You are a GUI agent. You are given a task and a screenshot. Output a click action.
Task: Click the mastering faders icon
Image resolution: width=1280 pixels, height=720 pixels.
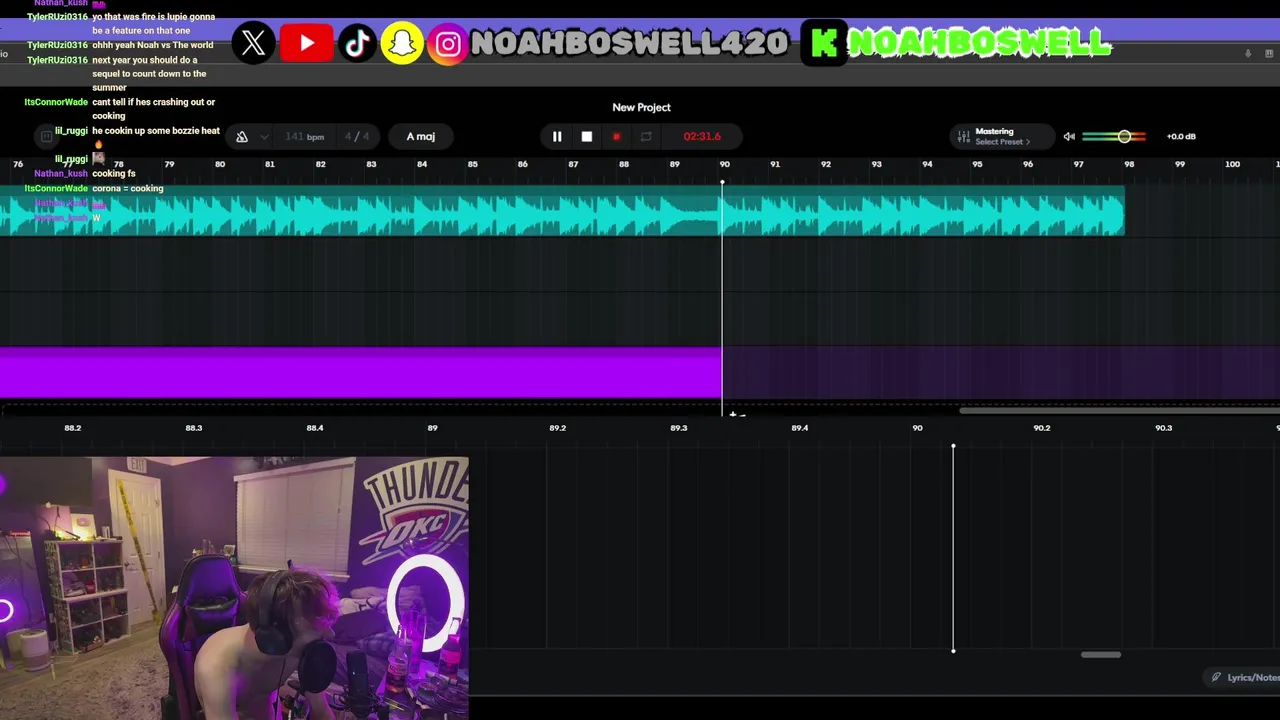963,136
